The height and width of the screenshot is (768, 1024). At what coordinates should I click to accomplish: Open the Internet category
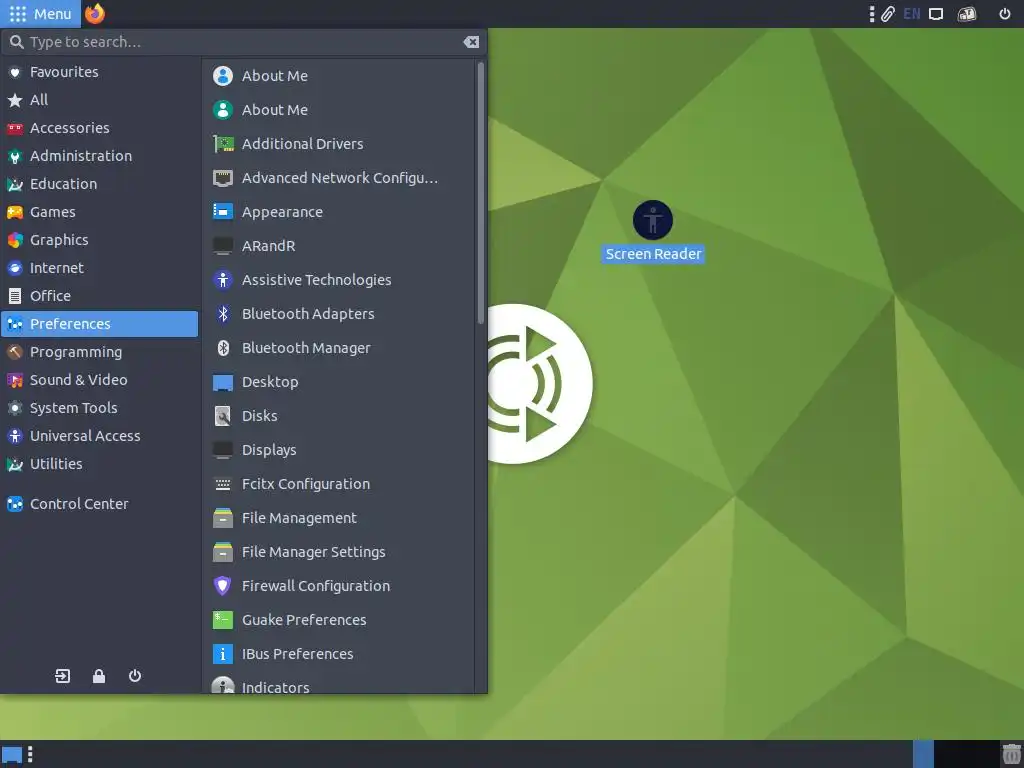100,268
